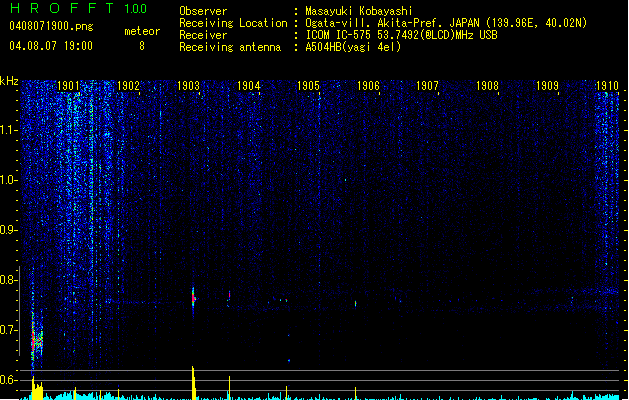Click the Receiving Location label
The width and height of the screenshot is (629, 400).
tap(233, 23)
